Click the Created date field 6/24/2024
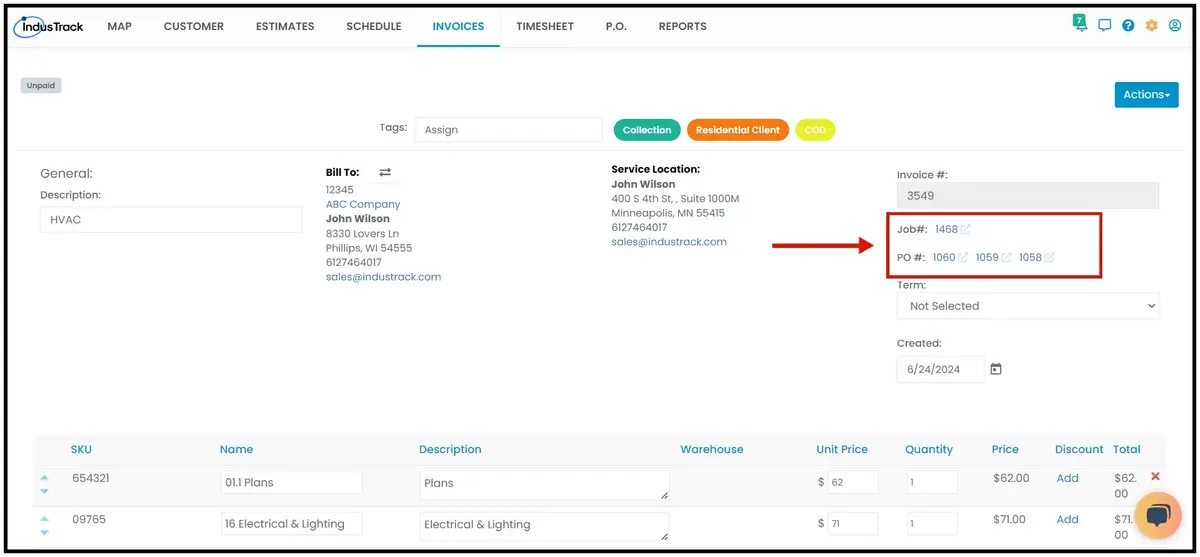 940,369
